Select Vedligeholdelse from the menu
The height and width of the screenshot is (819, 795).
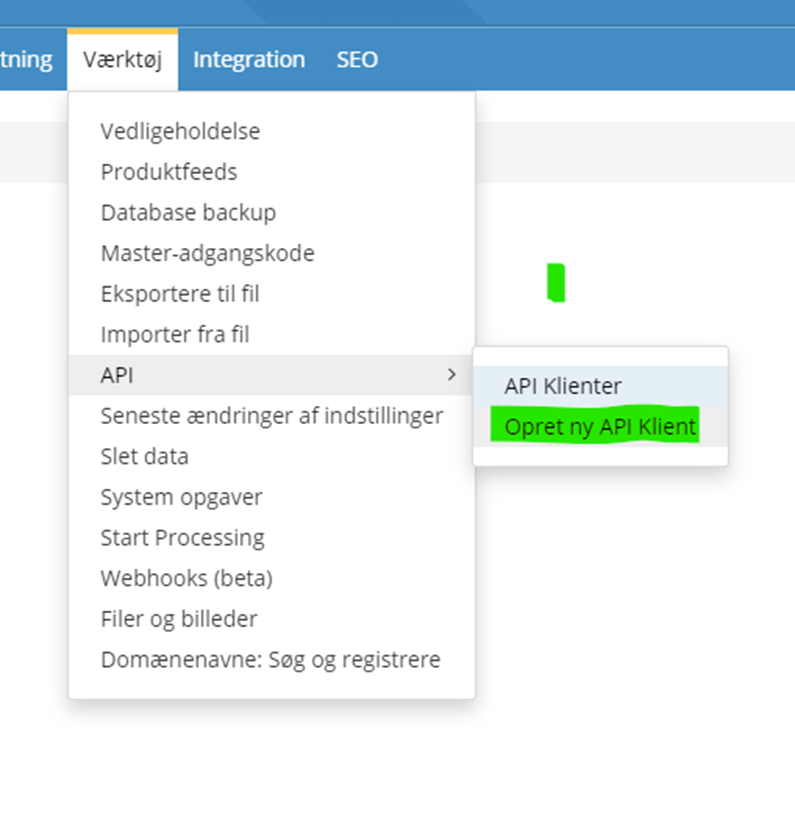(180, 131)
